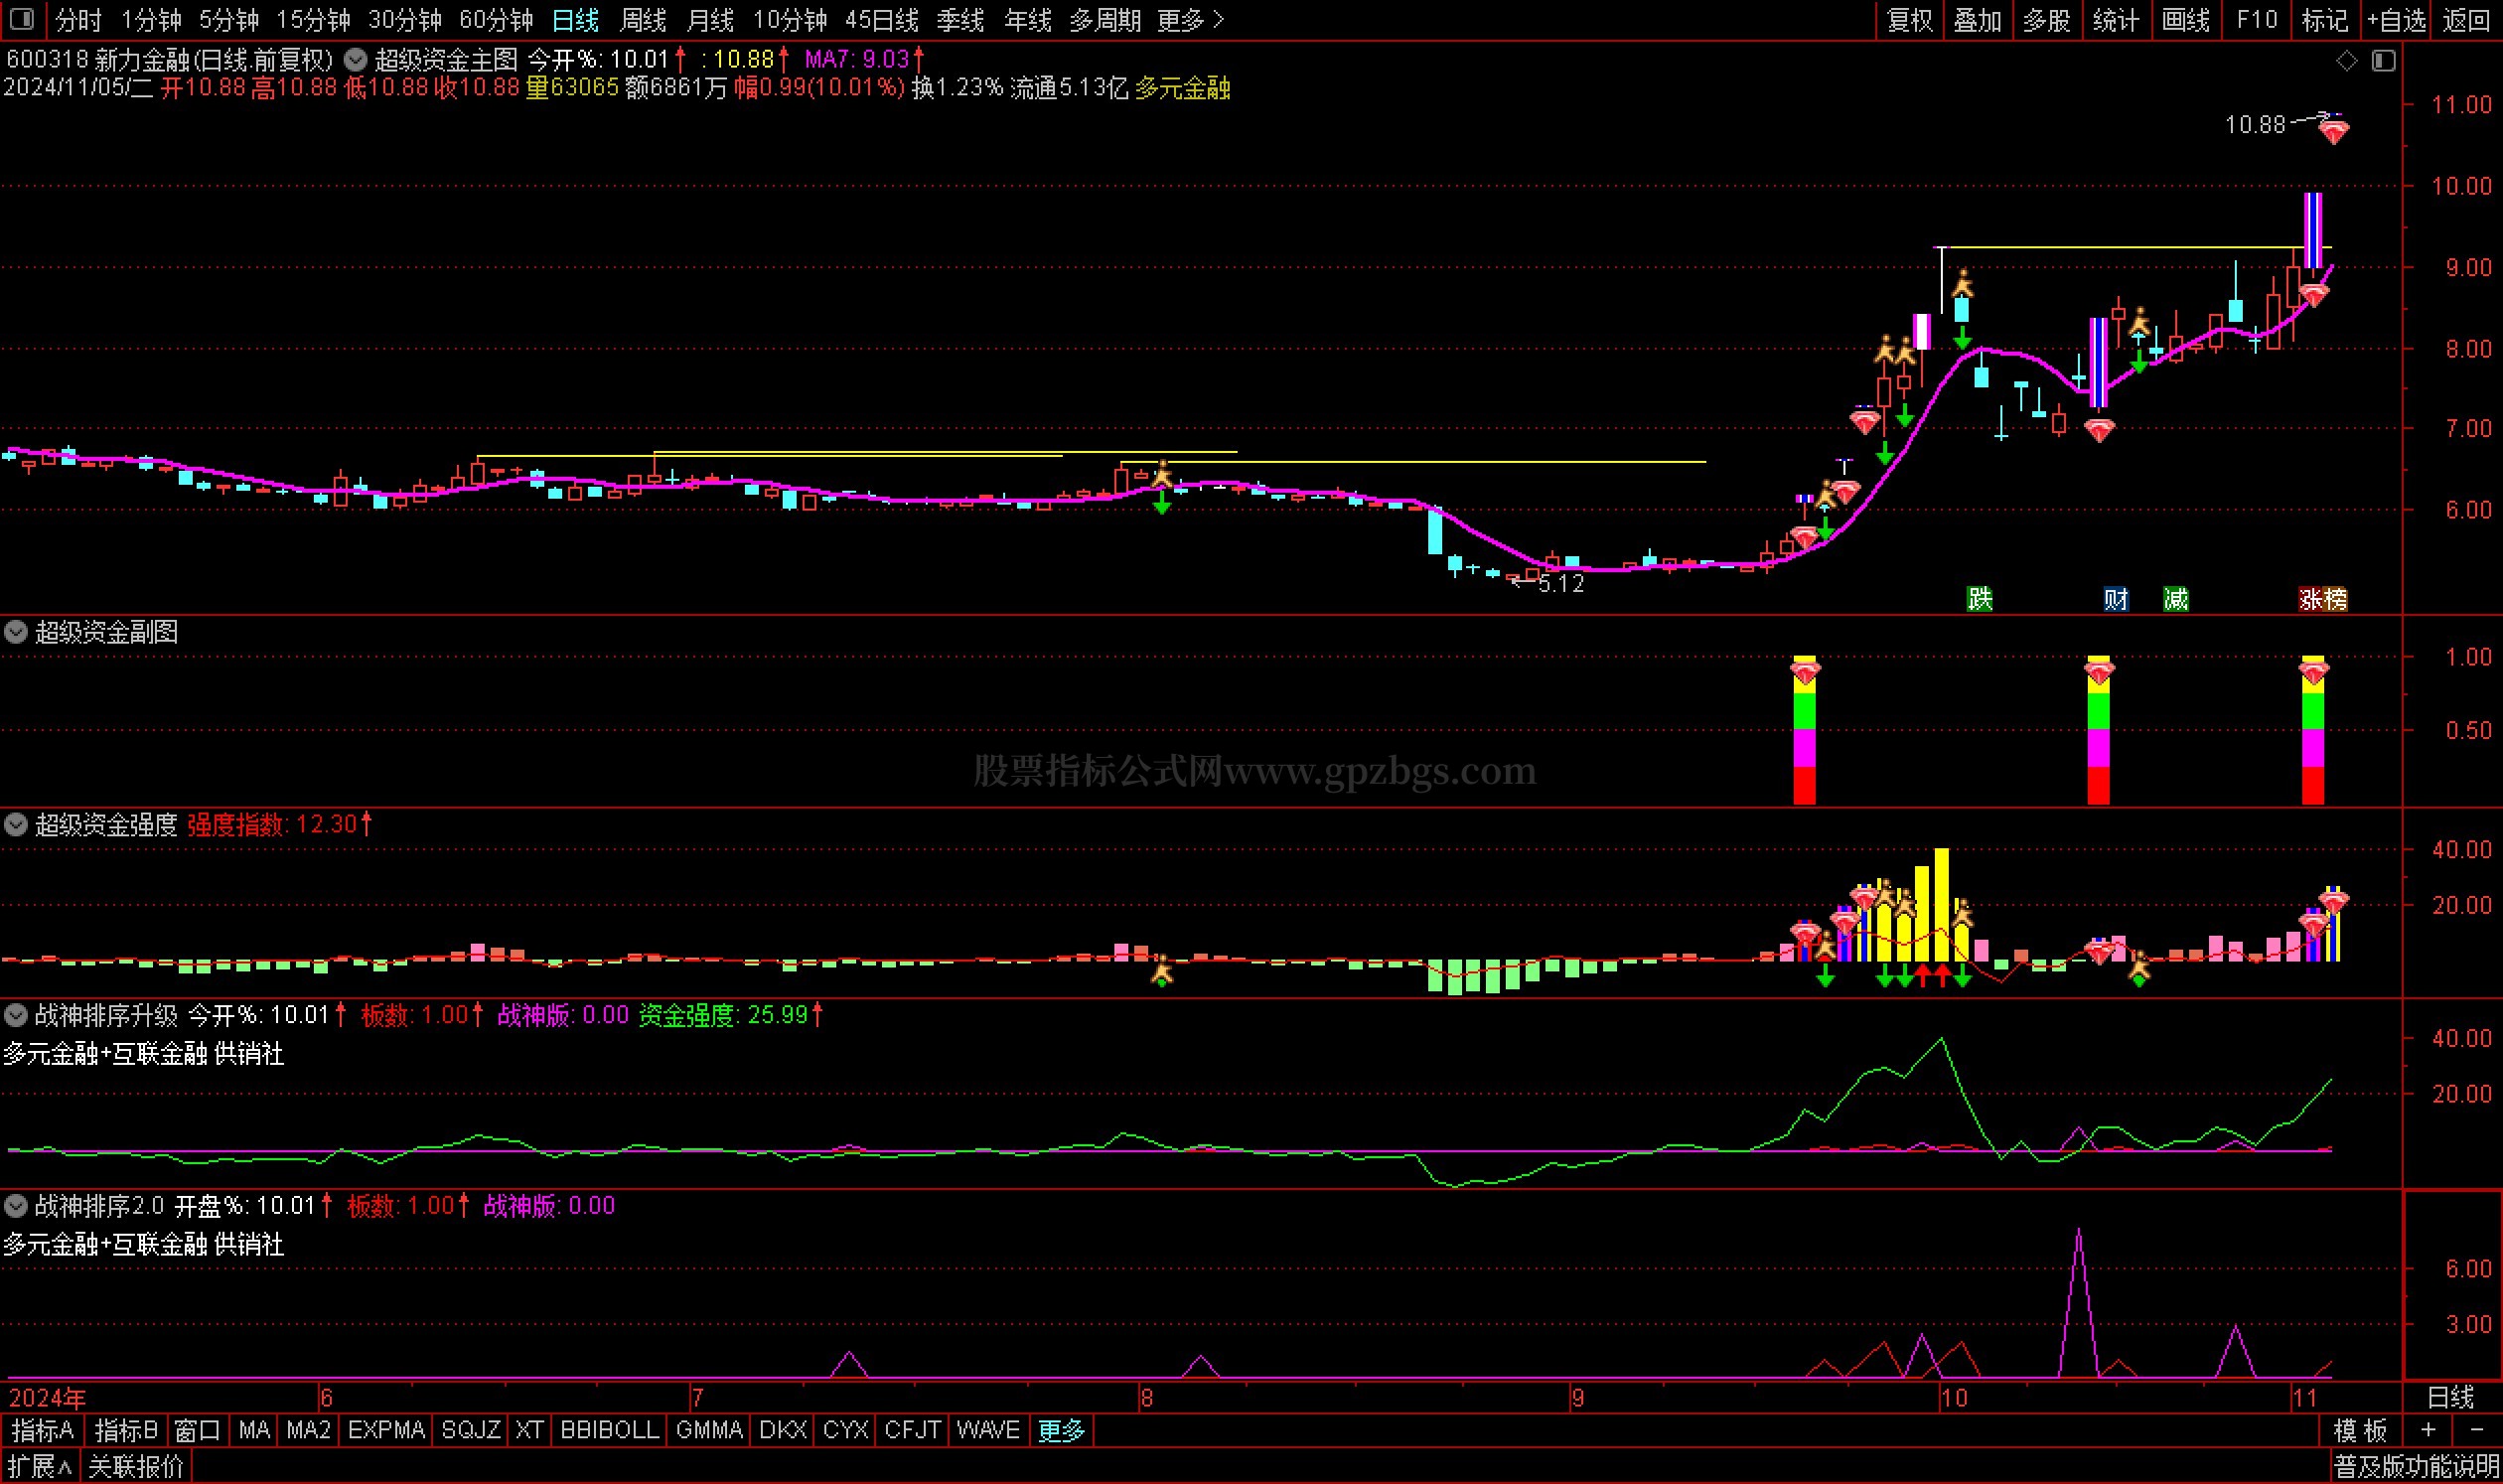Click the plus zoom-in button at bottom right
This screenshot has width=2503, height=1484.
(2427, 1430)
